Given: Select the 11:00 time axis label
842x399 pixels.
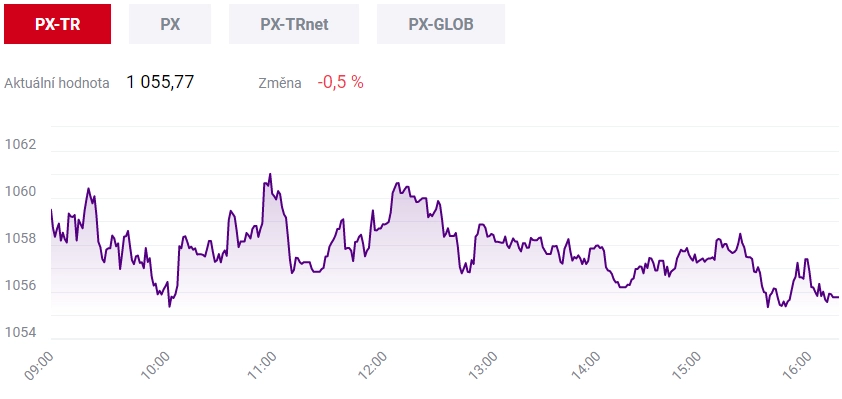Looking at the screenshot, I should pos(262,366).
